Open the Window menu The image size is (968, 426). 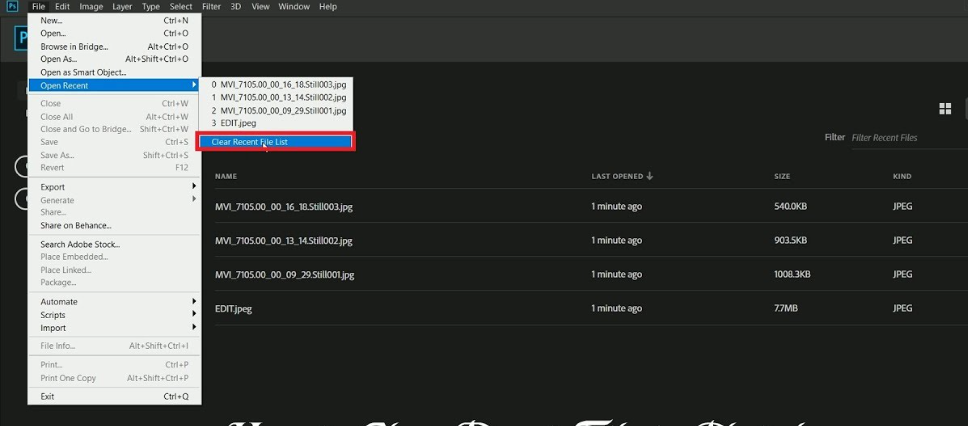click(294, 6)
